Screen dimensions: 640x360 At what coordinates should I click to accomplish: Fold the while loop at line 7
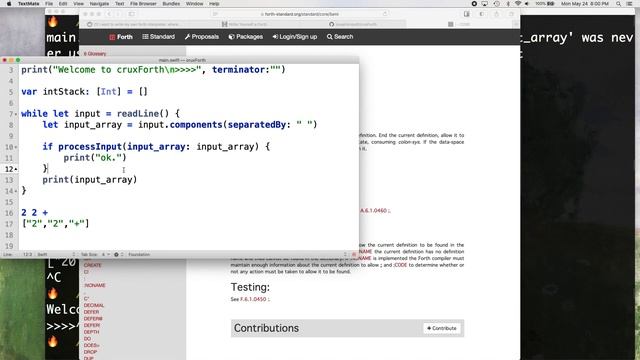tap(16, 114)
